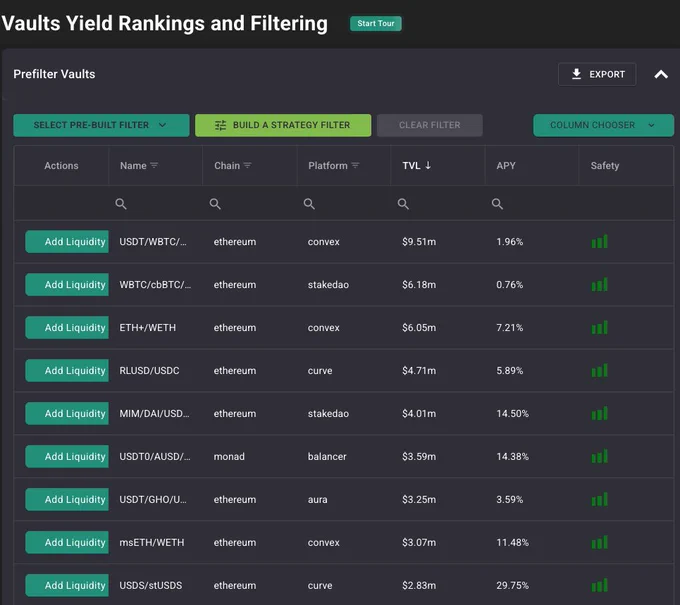Viewport: 680px width, 605px height.
Task: Add Liquidity to USDS/stUSDS vault
Action: [x=67, y=585]
